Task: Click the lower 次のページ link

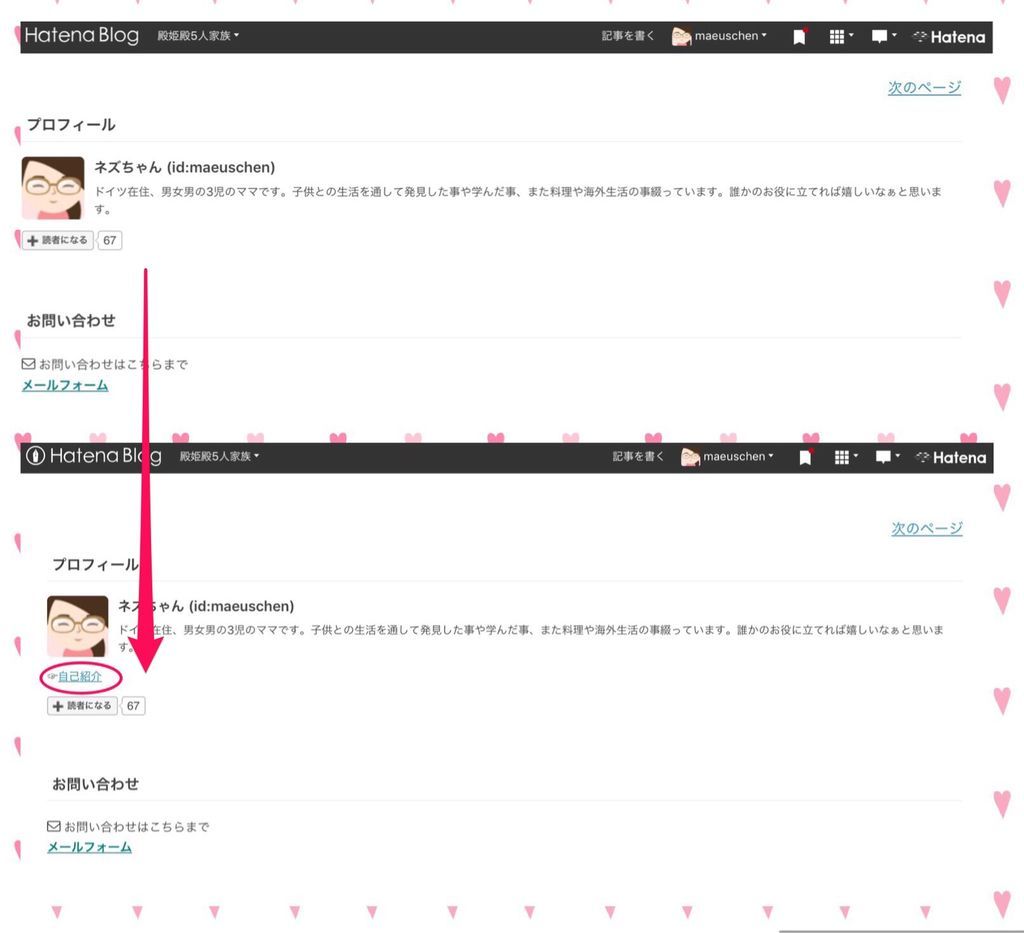Action: coord(927,528)
